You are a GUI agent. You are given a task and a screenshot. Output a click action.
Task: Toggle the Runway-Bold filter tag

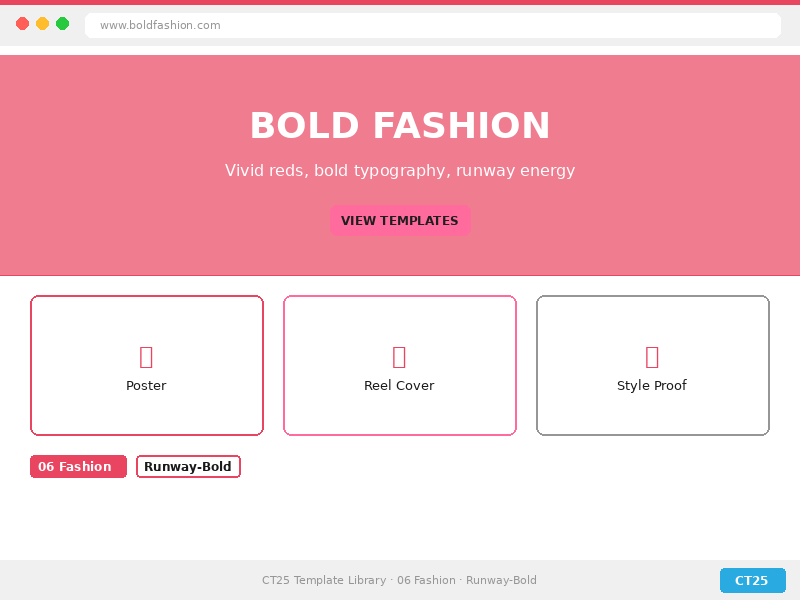[188, 466]
